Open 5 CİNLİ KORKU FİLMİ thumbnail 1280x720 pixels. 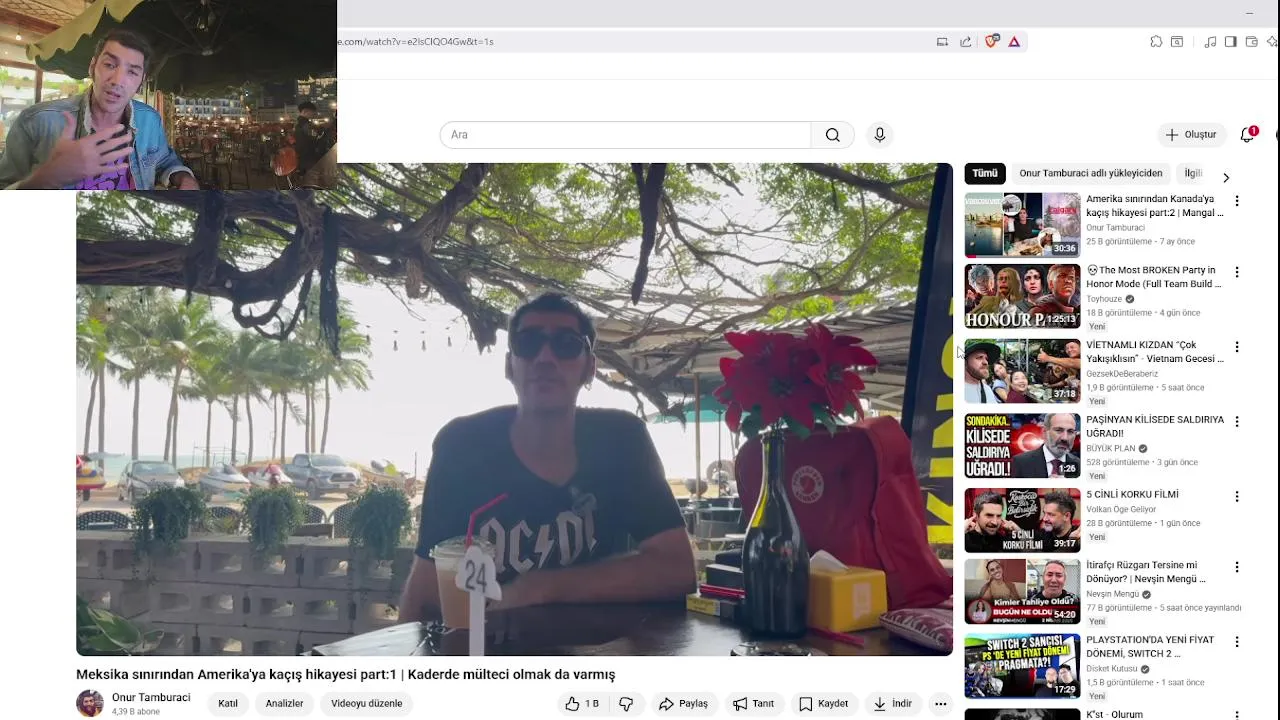point(1022,520)
